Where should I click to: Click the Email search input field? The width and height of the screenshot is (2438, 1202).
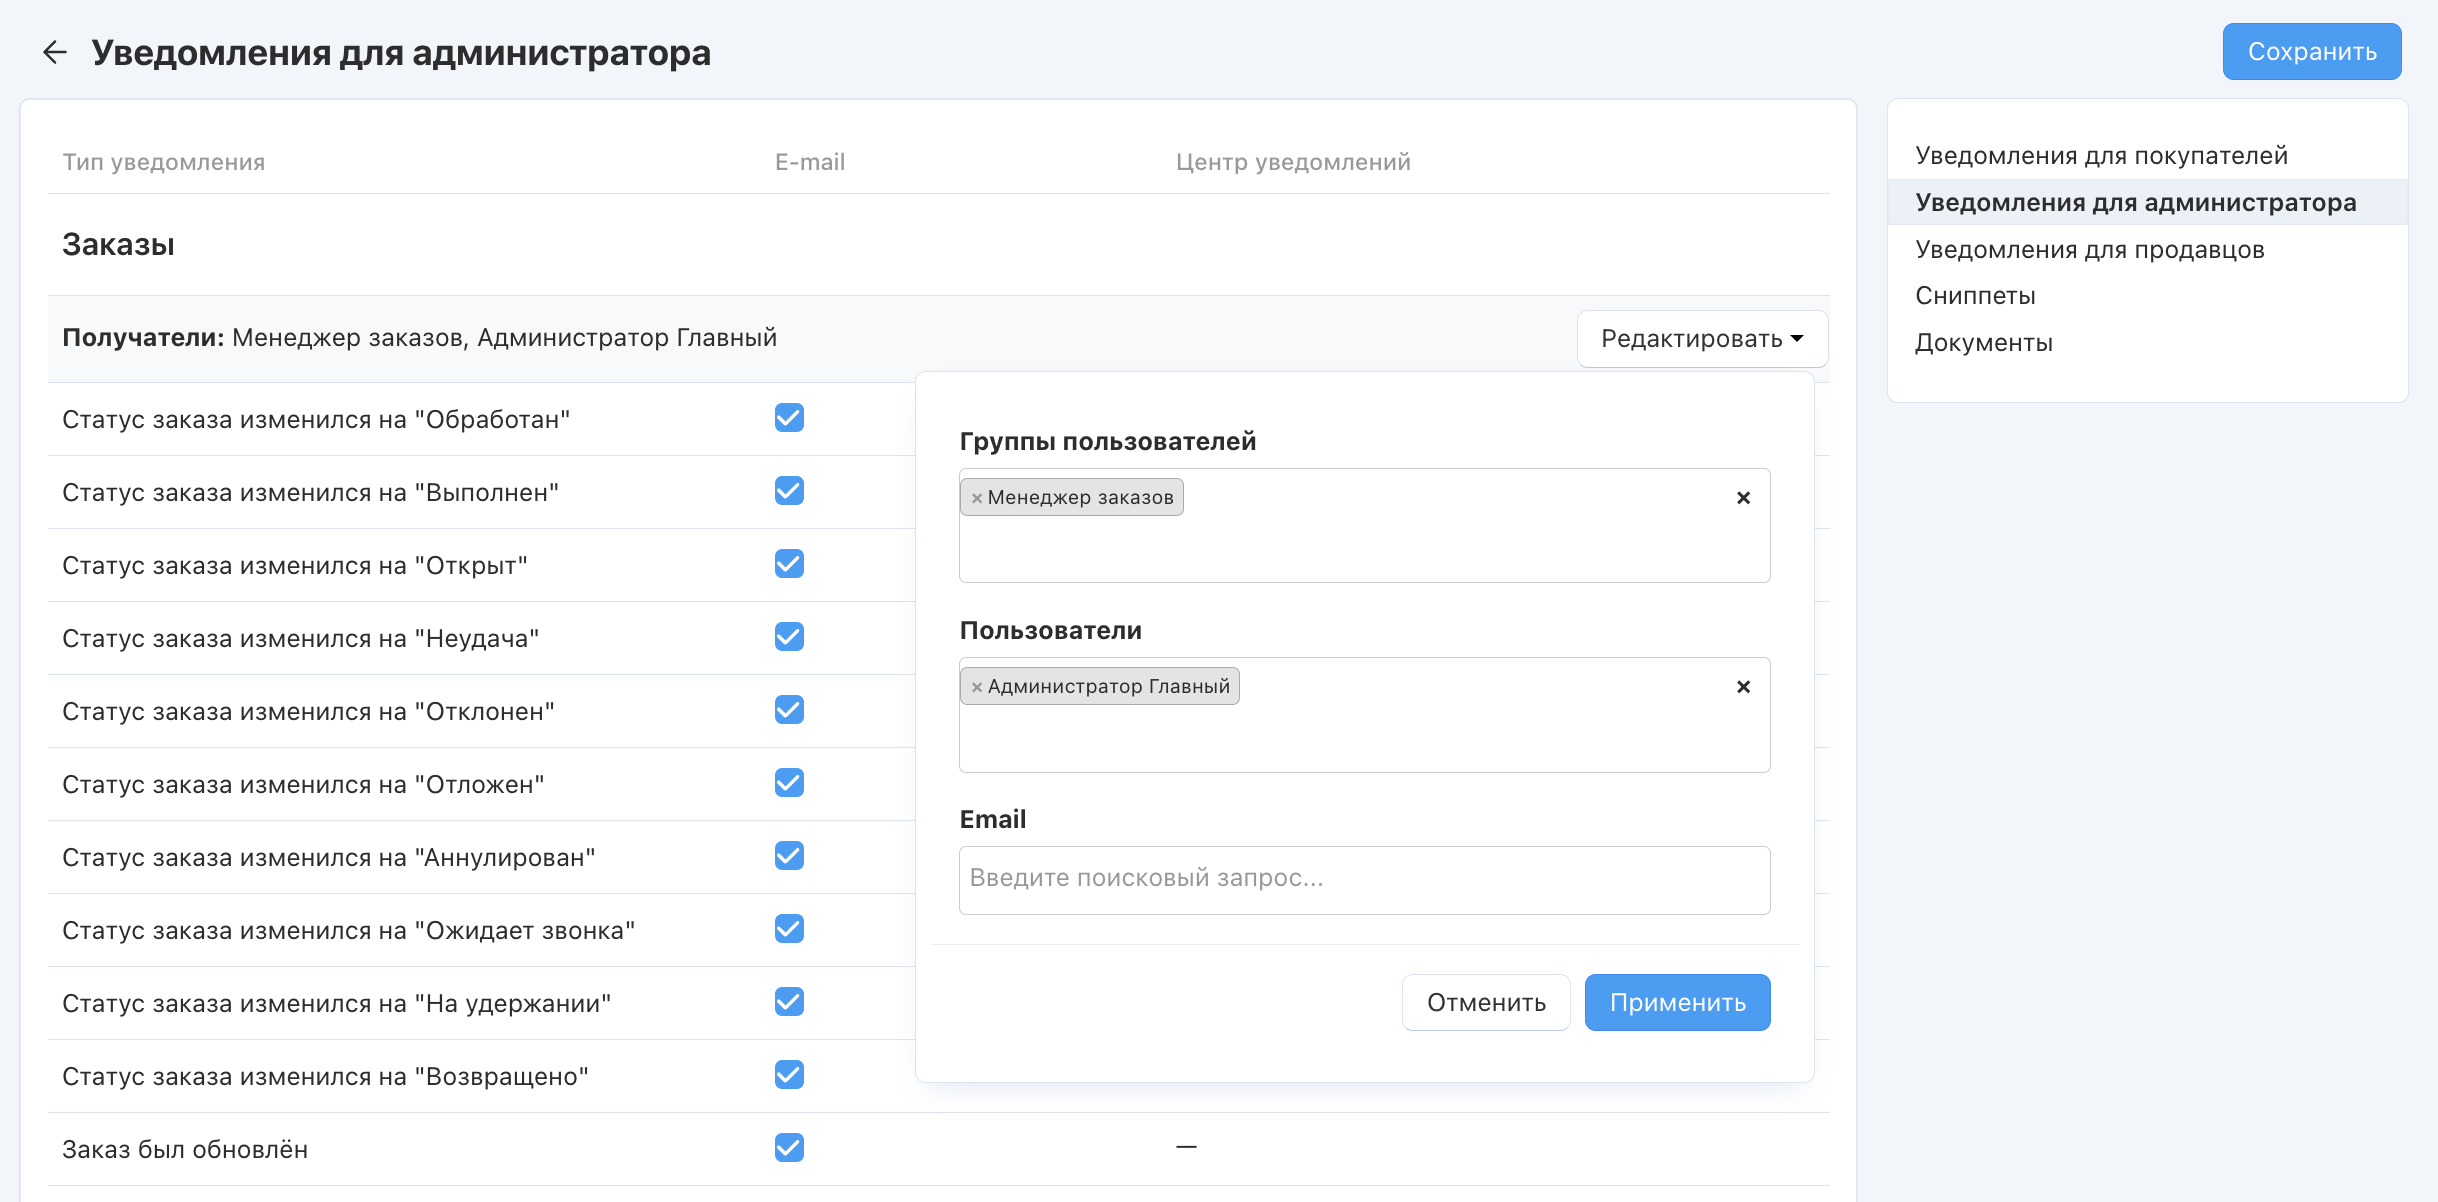pyautogui.click(x=1364, y=879)
